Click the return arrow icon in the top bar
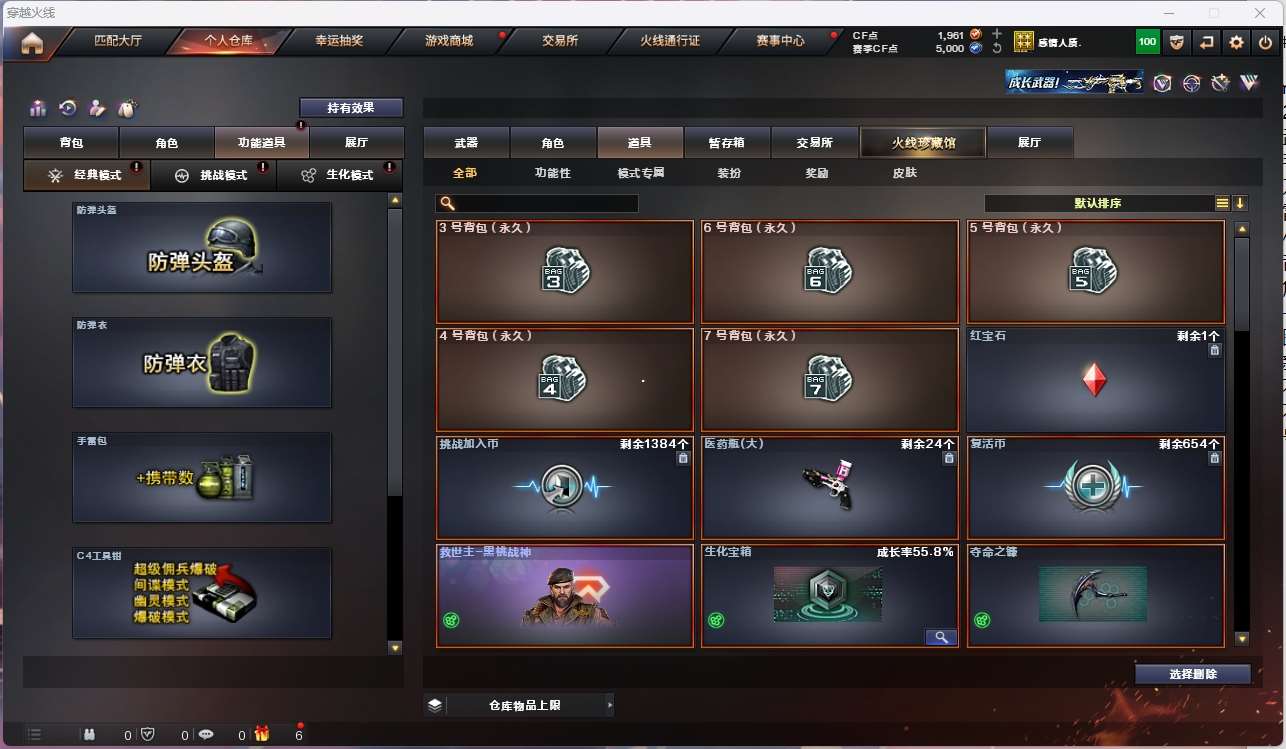The width and height of the screenshot is (1286, 749). [x=1206, y=42]
